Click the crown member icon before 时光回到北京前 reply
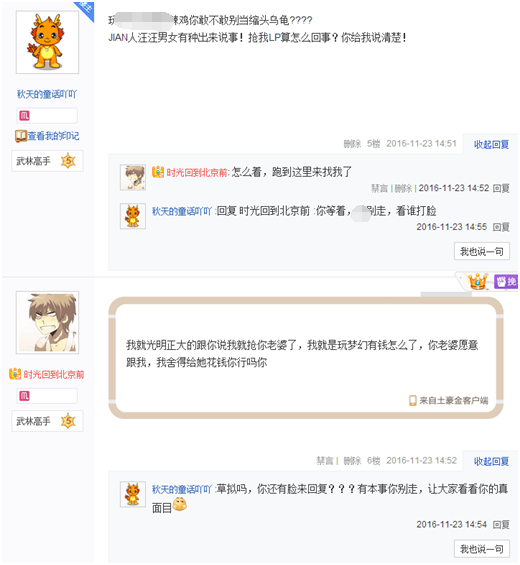Screen dimensions: 520x565 158,172
